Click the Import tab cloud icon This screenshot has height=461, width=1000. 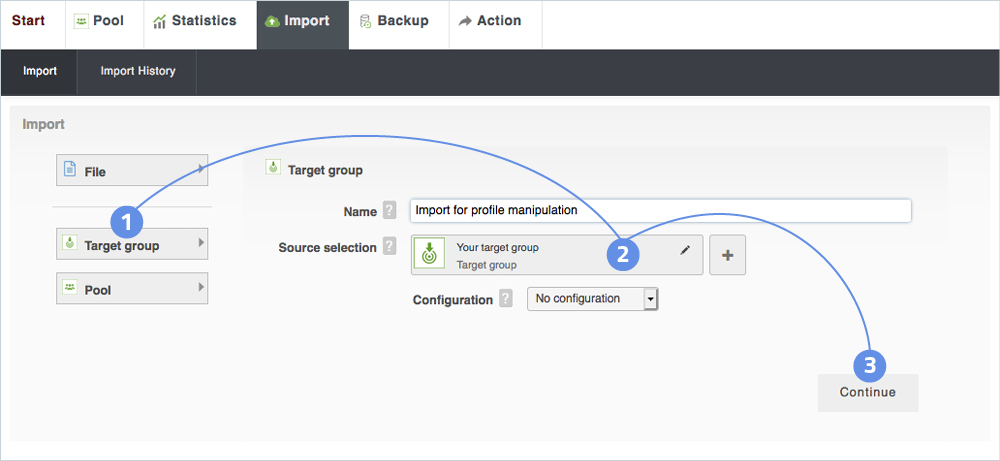point(272,21)
